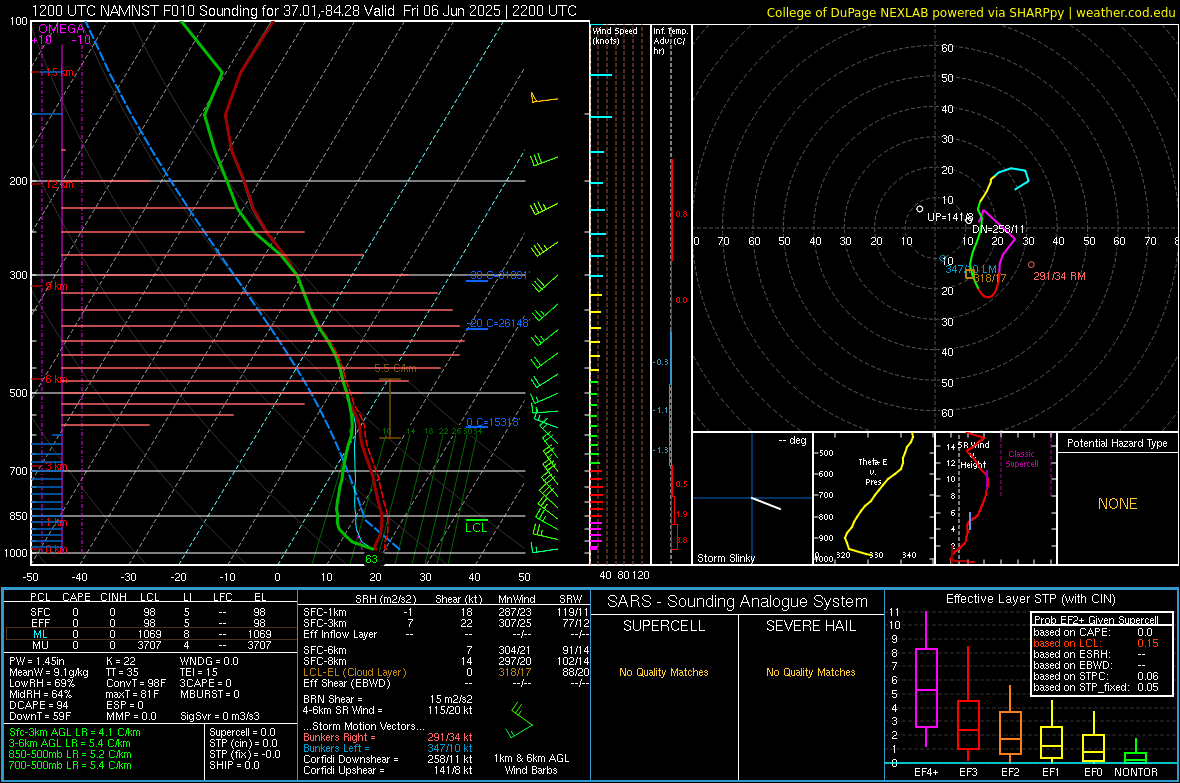The image size is (1180, 783).
Task: Click the College of DuPage NEXLAB credit text
Action: pos(970,12)
